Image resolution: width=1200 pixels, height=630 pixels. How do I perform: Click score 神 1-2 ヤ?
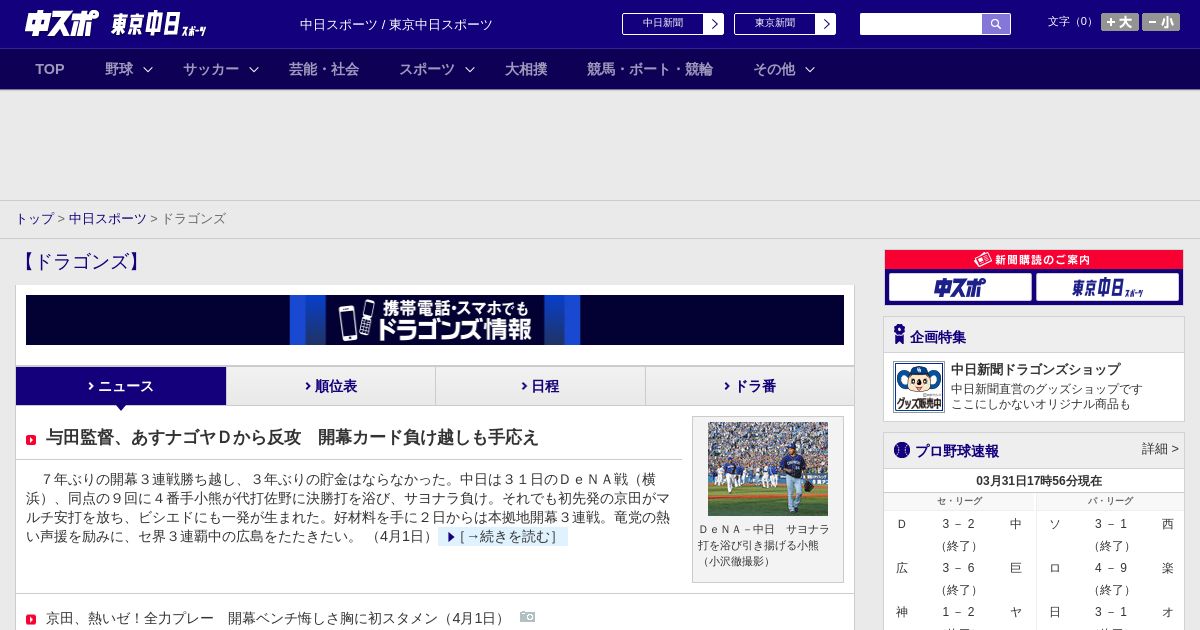tap(959, 612)
